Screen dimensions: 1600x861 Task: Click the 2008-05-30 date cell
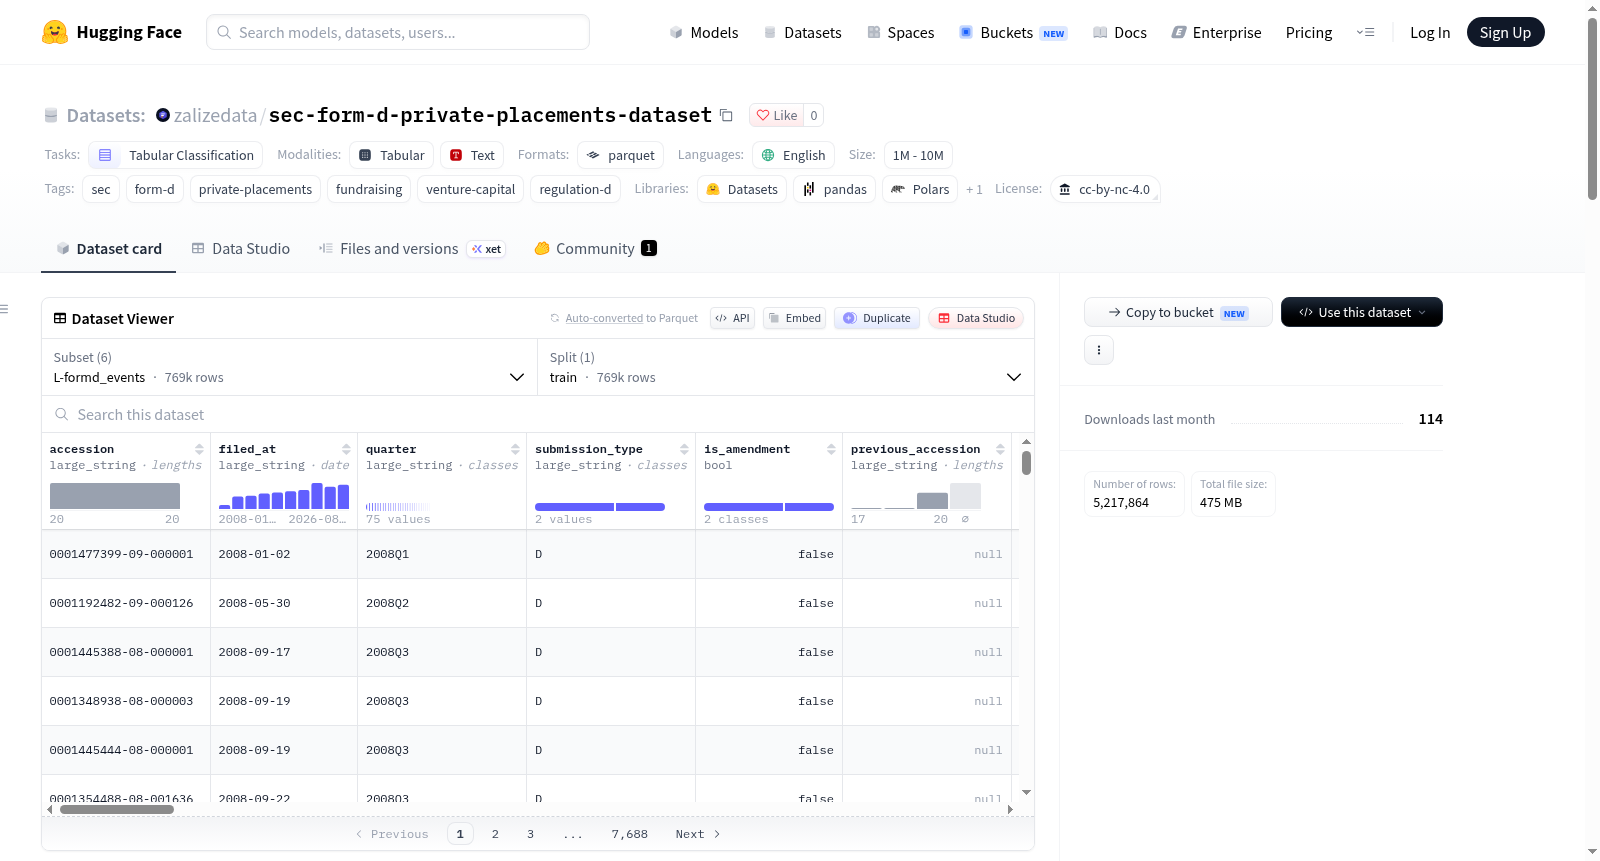284,603
